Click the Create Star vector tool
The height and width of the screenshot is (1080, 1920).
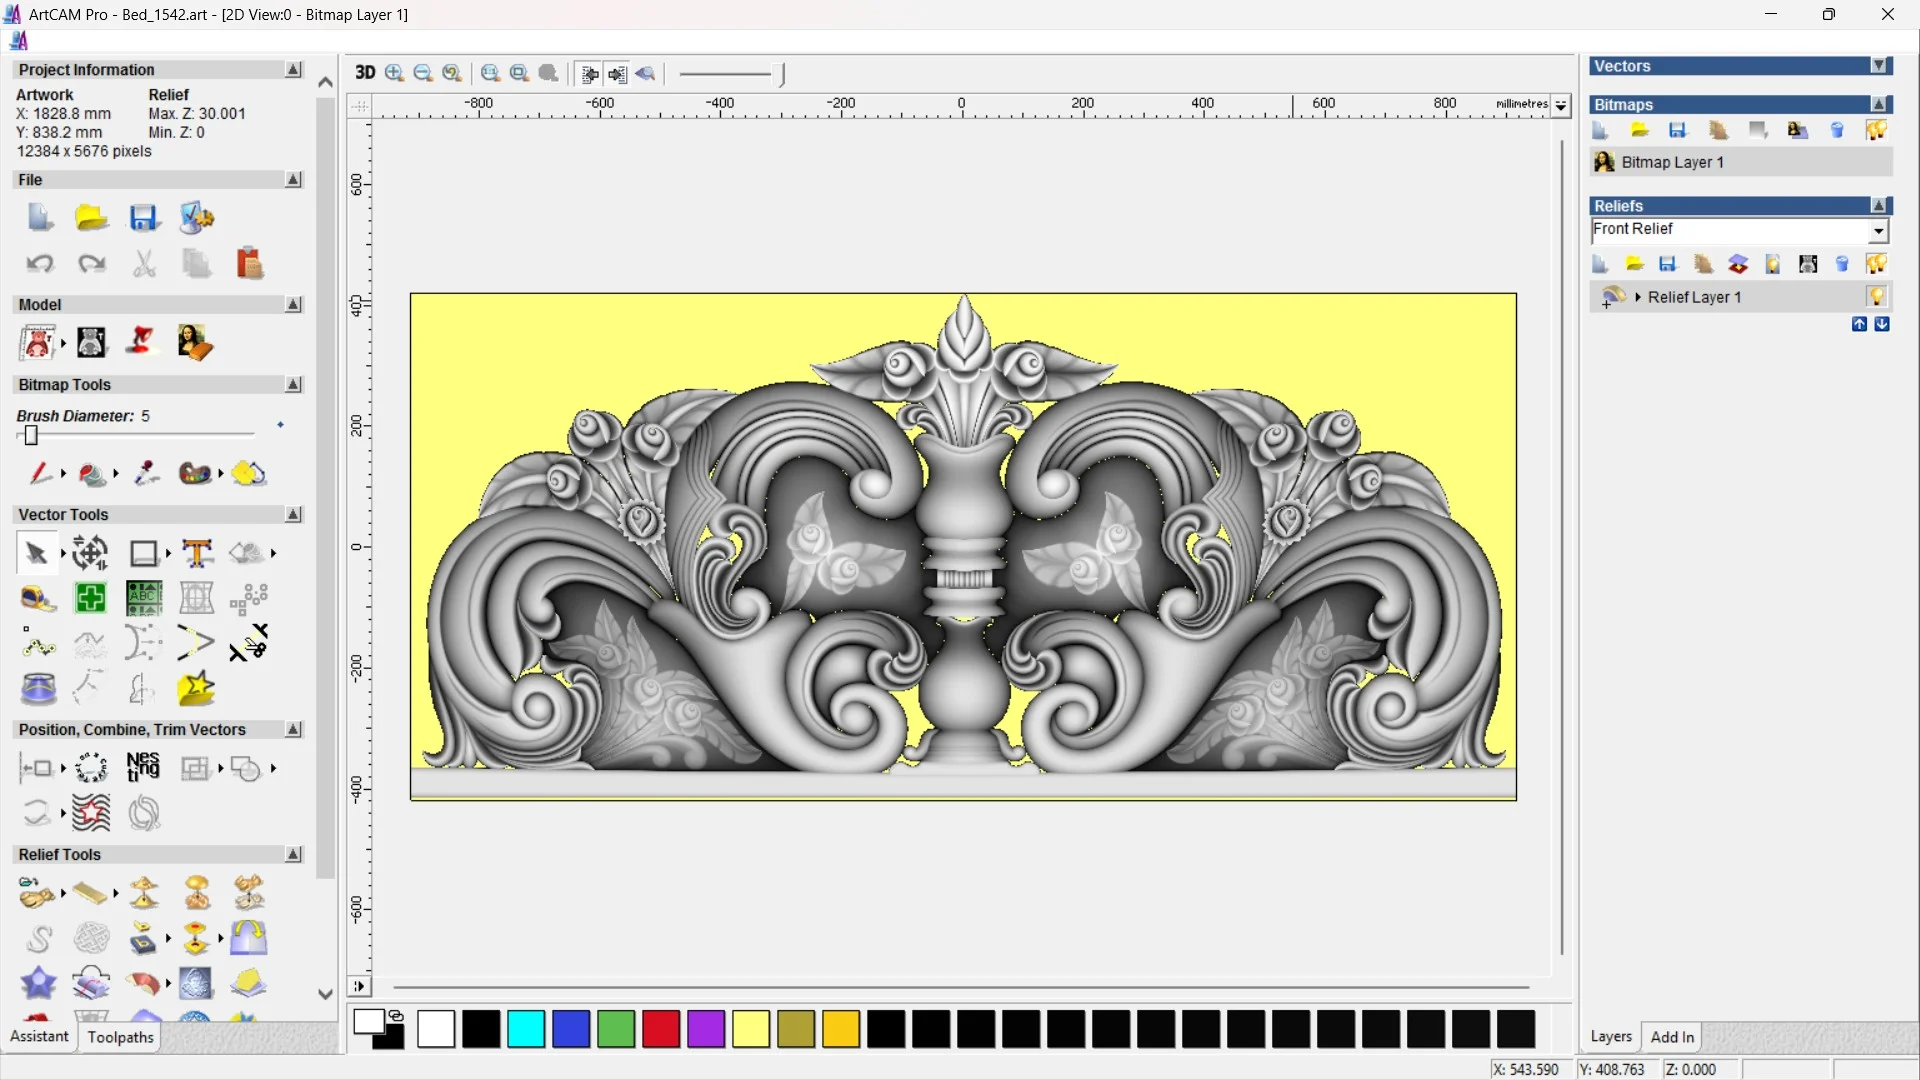click(x=196, y=689)
